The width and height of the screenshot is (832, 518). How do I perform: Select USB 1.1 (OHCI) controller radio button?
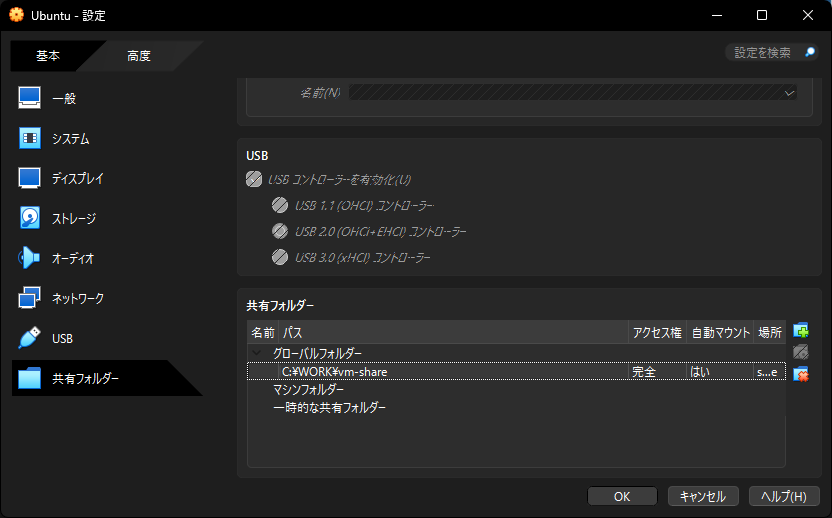coord(280,206)
